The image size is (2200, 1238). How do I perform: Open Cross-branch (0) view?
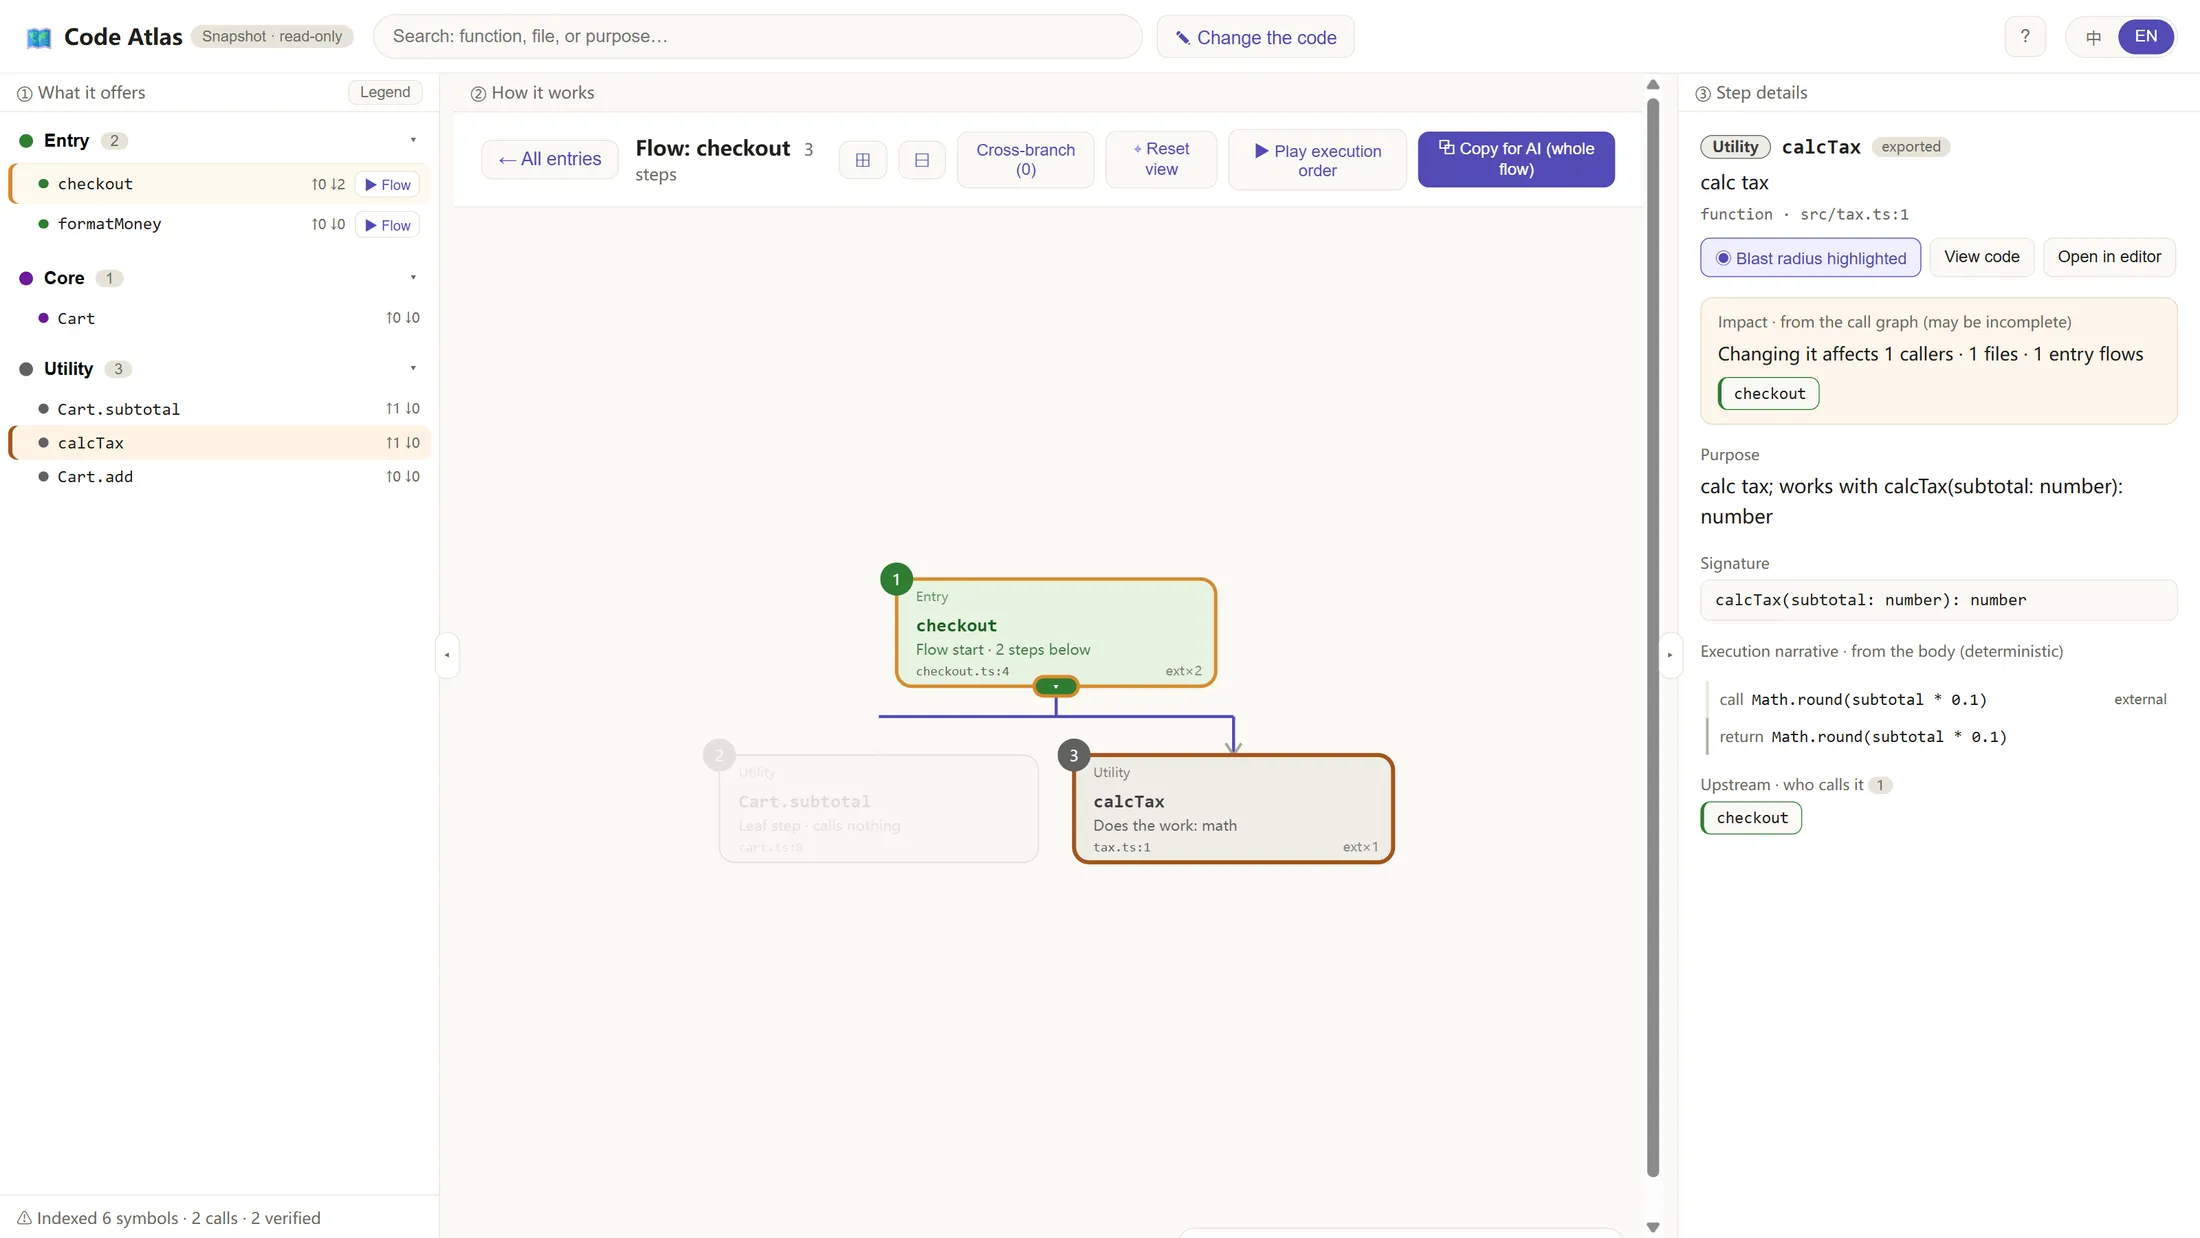[x=1025, y=160]
